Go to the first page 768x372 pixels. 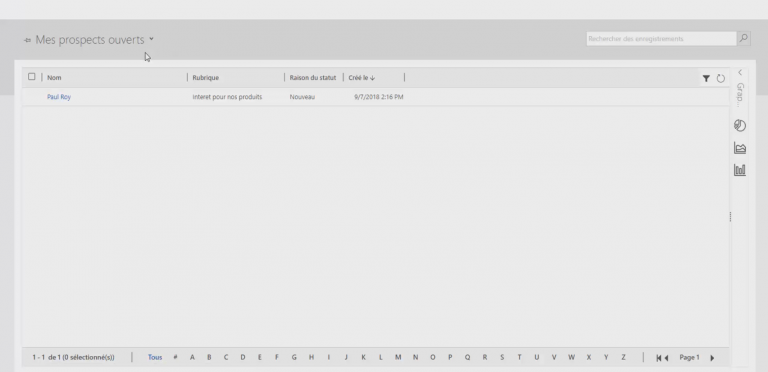coord(659,358)
